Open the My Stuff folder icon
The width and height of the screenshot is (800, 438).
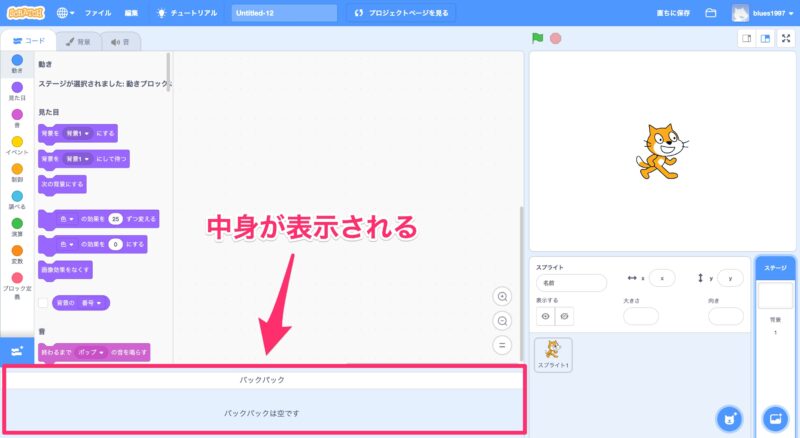[711, 13]
